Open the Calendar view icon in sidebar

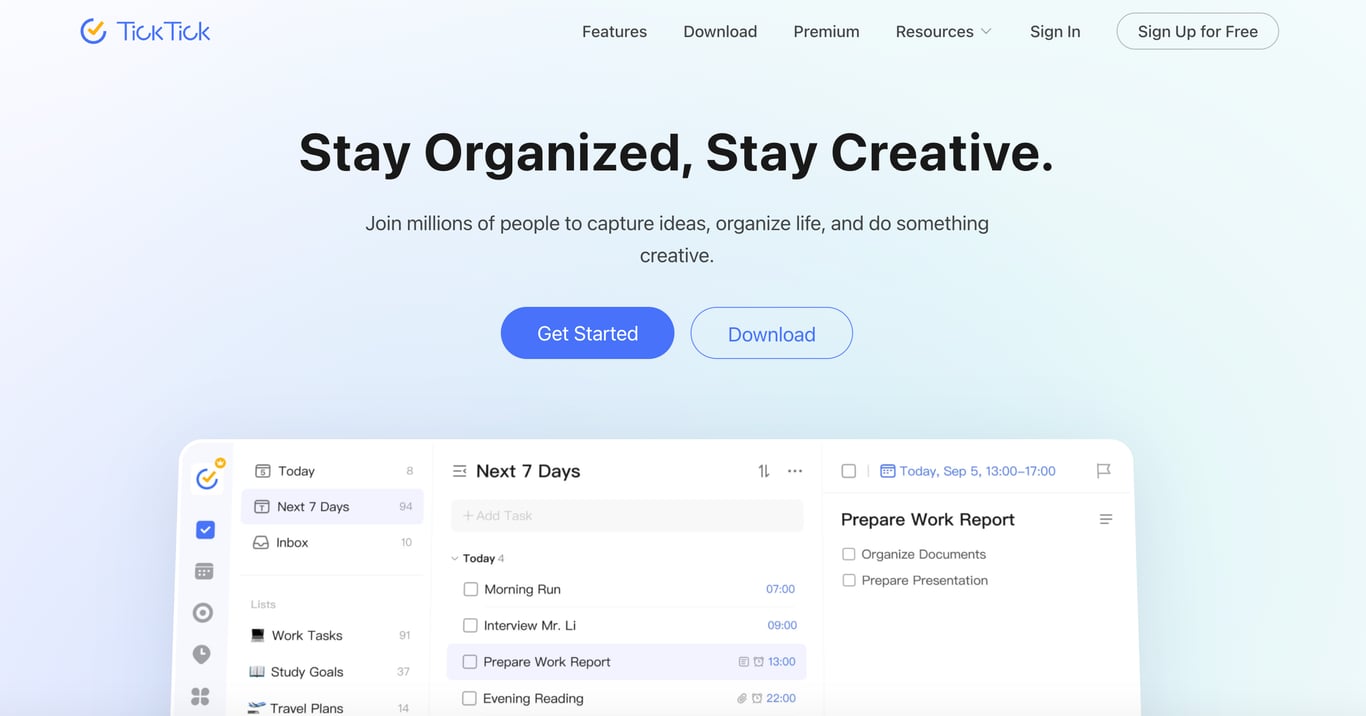coord(204,571)
